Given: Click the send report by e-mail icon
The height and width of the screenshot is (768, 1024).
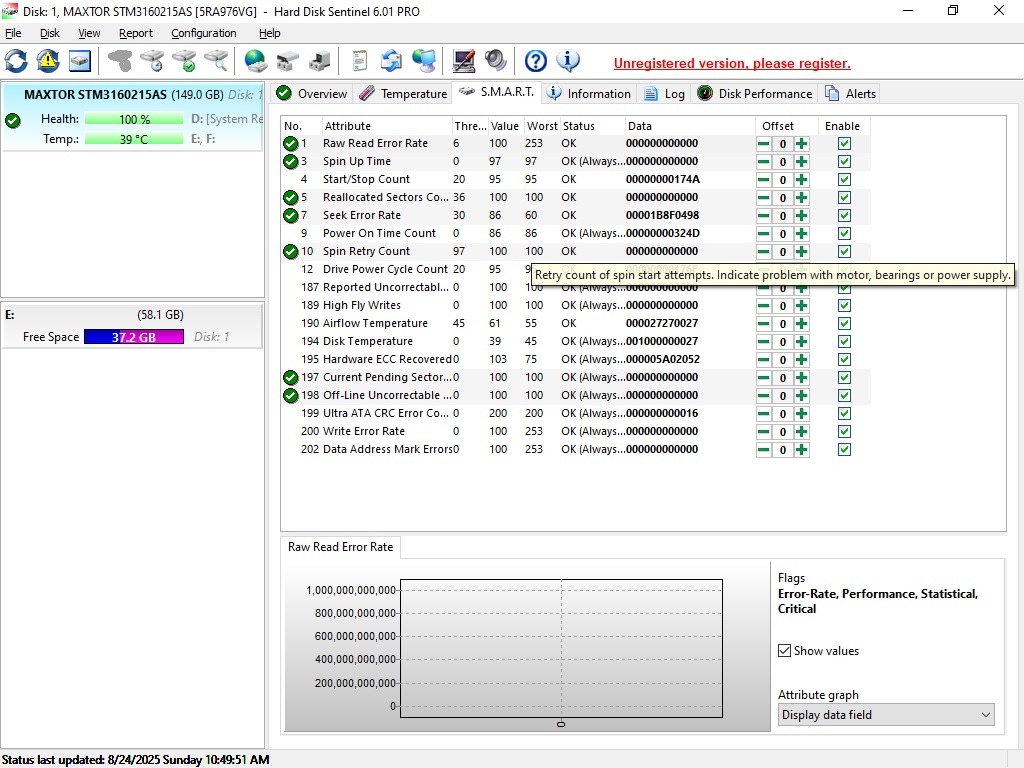Looking at the screenshot, I should pos(391,61).
